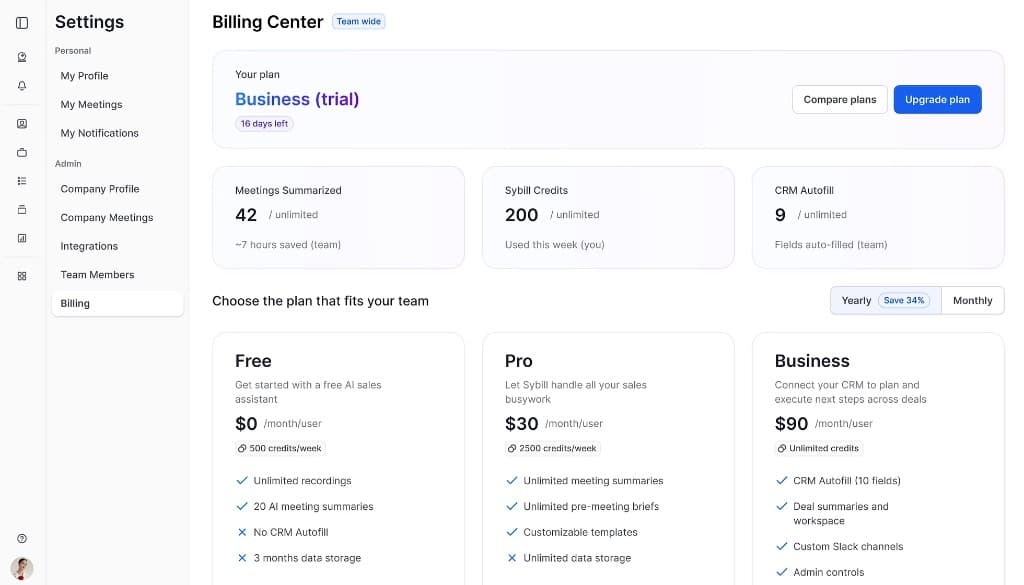
Task: Open the apps grid icon in sidebar
Action: (x=22, y=275)
